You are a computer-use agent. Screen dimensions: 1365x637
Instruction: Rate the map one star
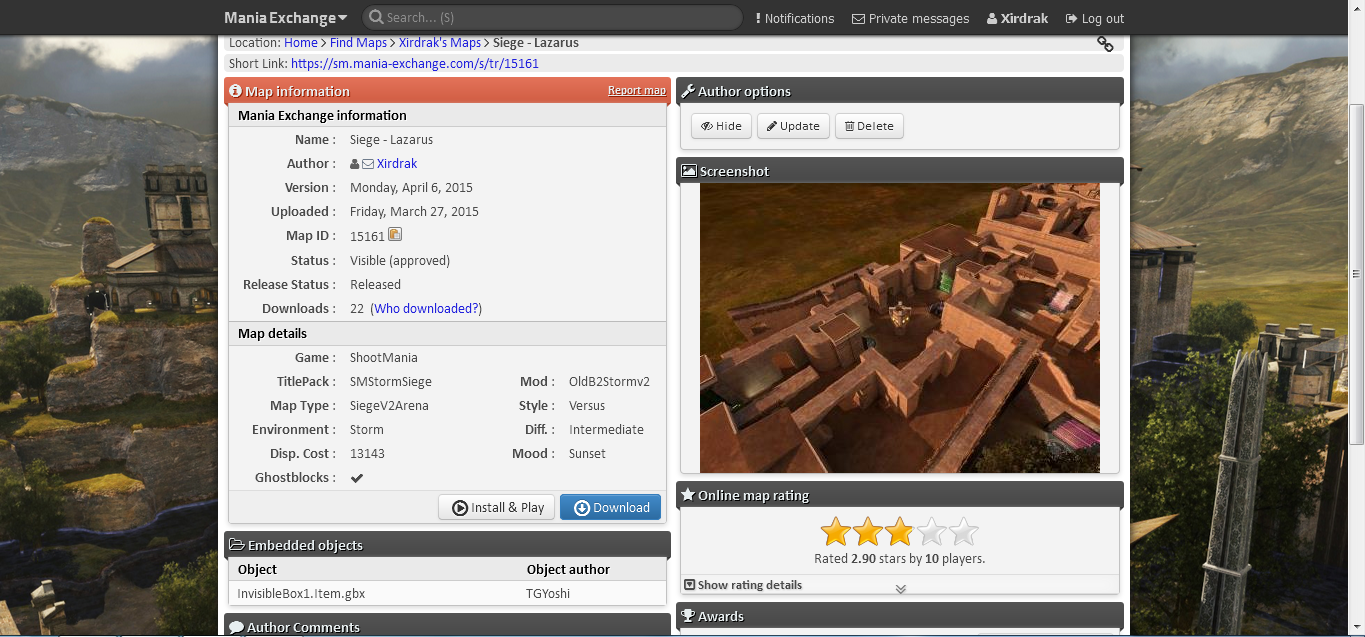pyautogui.click(x=836, y=531)
